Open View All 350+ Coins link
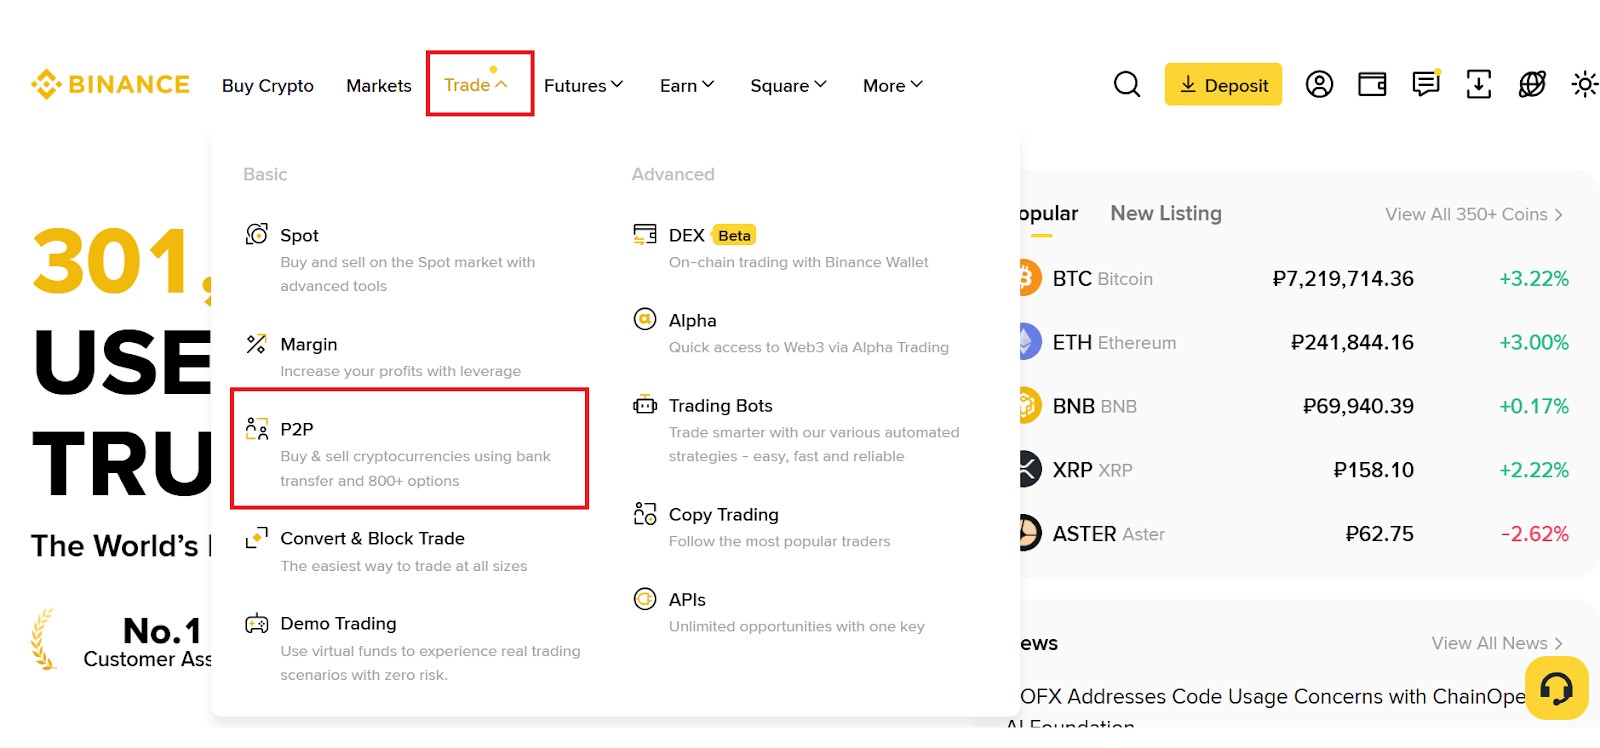 tap(1474, 214)
